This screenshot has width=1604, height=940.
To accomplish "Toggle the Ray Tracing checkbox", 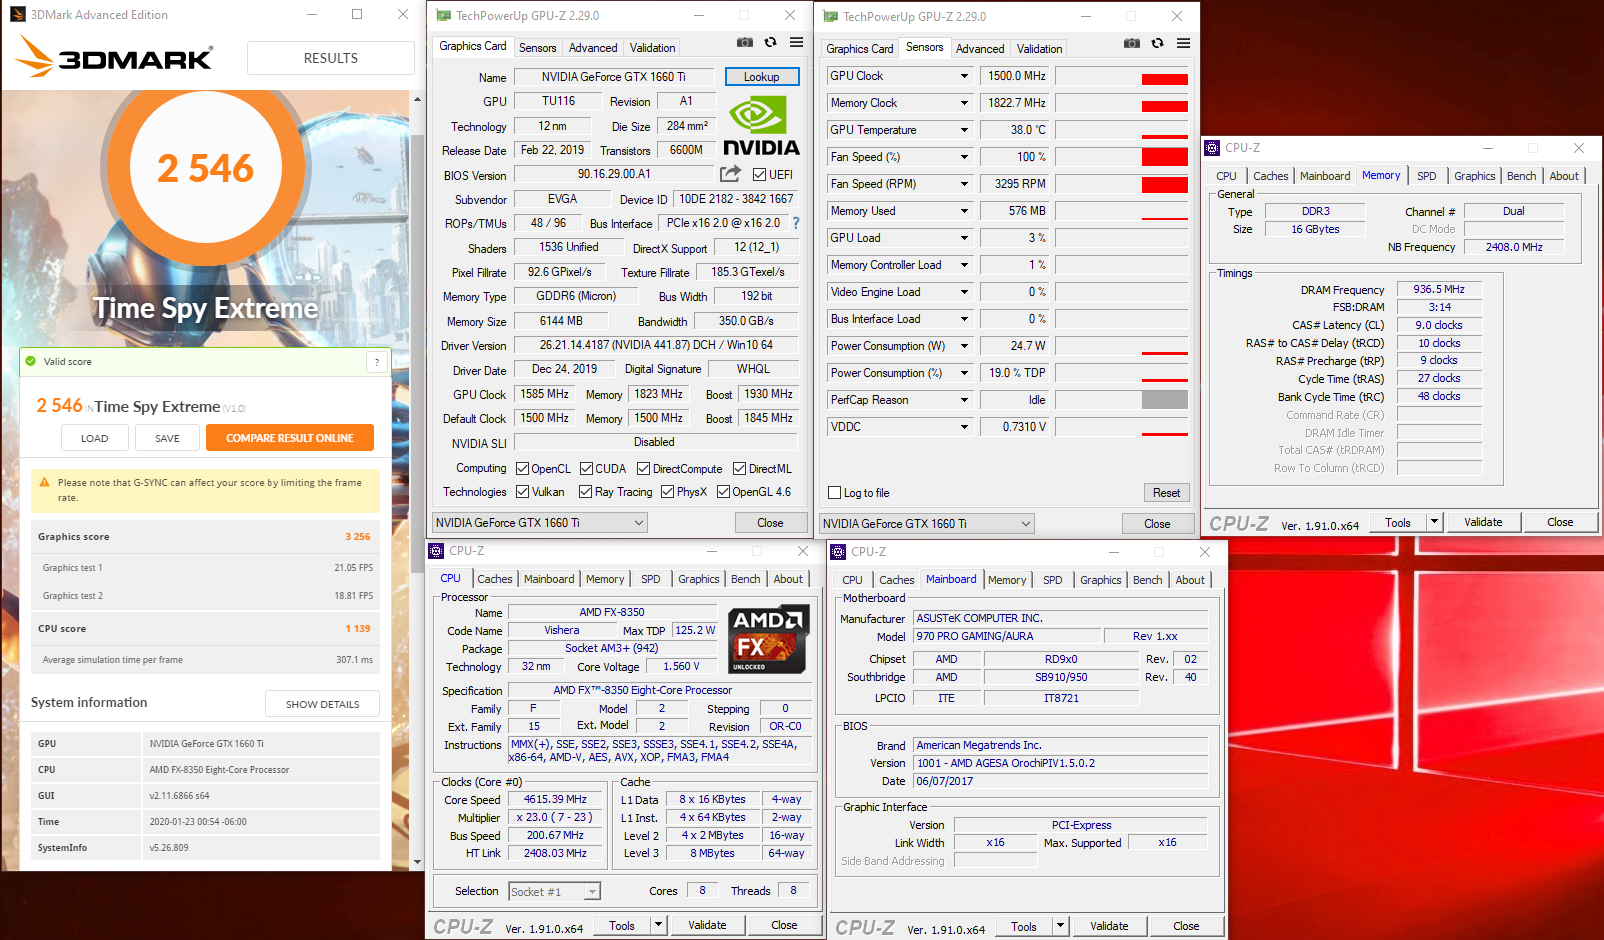I will click(x=585, y=491).
